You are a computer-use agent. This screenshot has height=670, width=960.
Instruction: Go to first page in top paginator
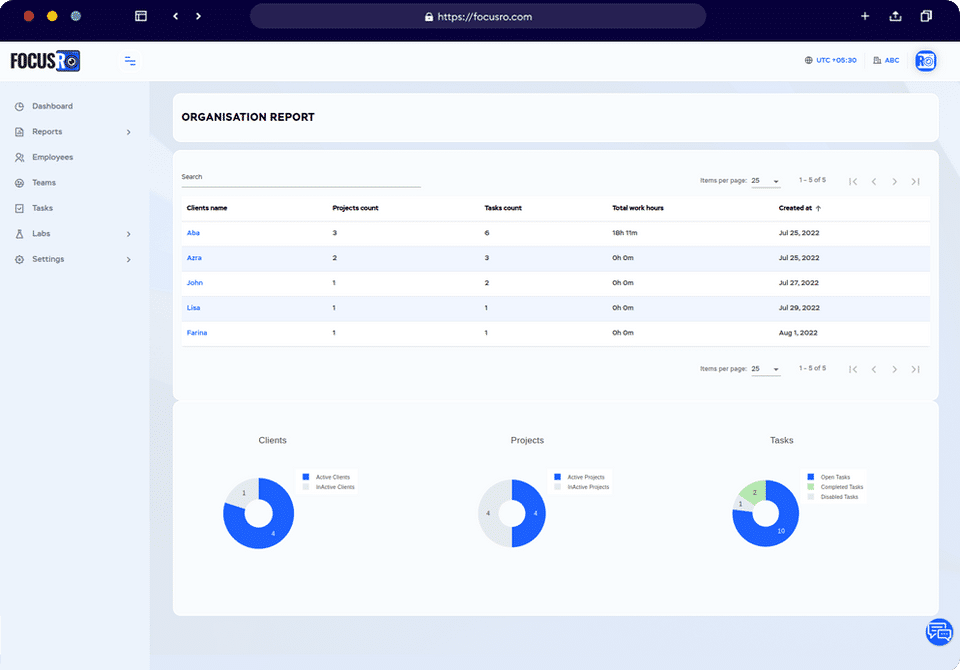[853, 181]
